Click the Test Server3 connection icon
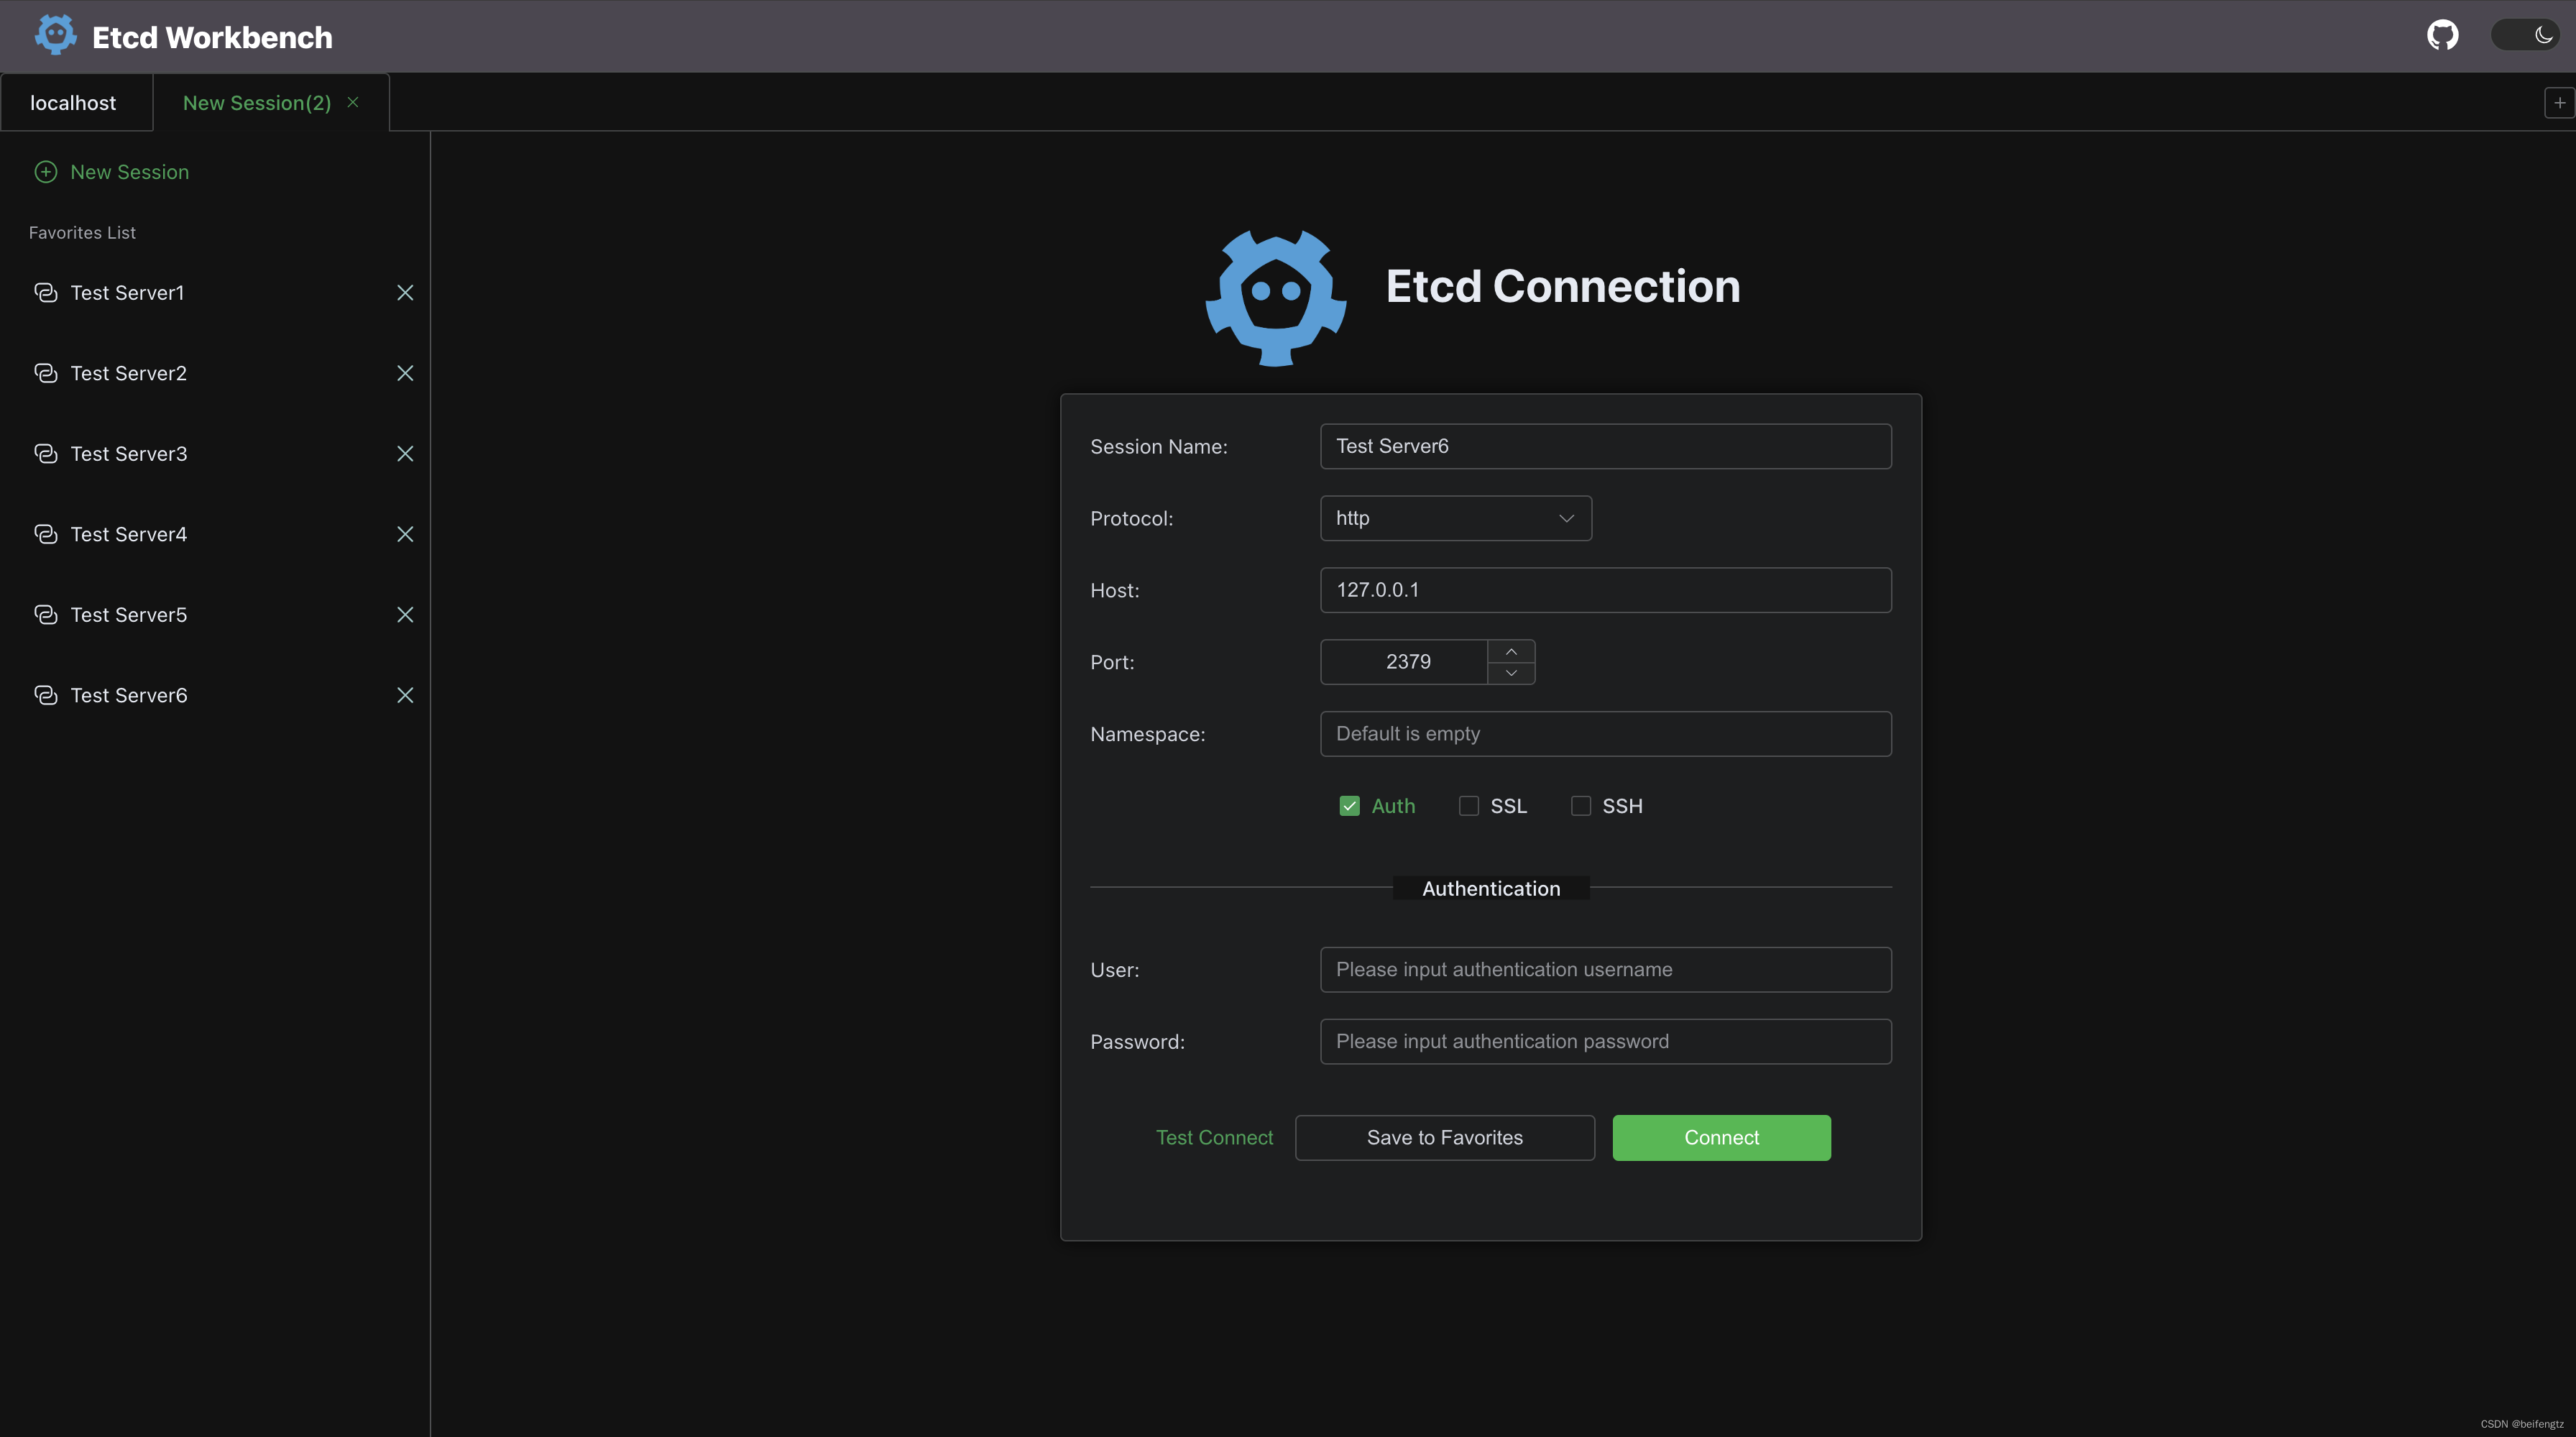Image resolution: width=2576 pixels, height=1437 pixels. pyautogui.click(x=46, y=454)
